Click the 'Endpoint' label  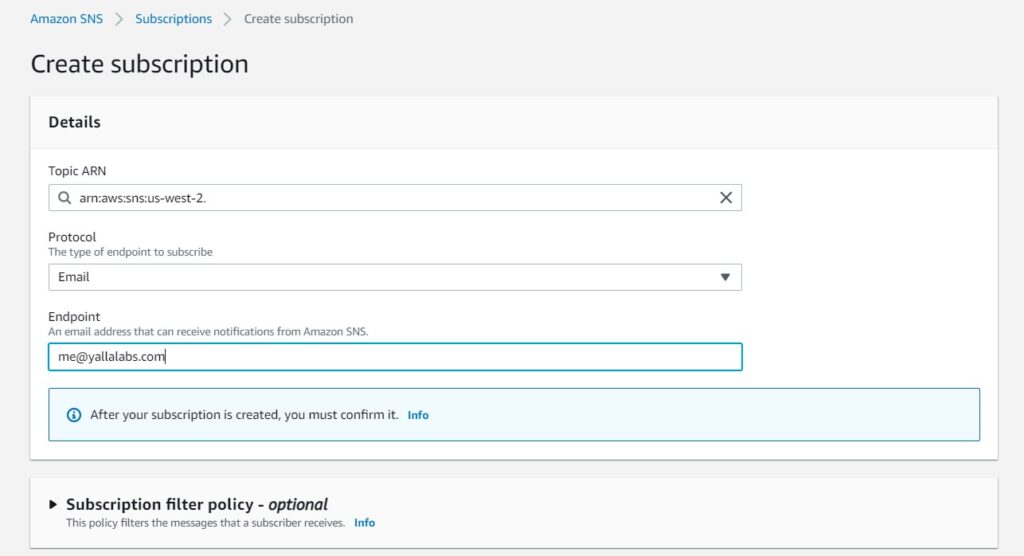[74, 316]
